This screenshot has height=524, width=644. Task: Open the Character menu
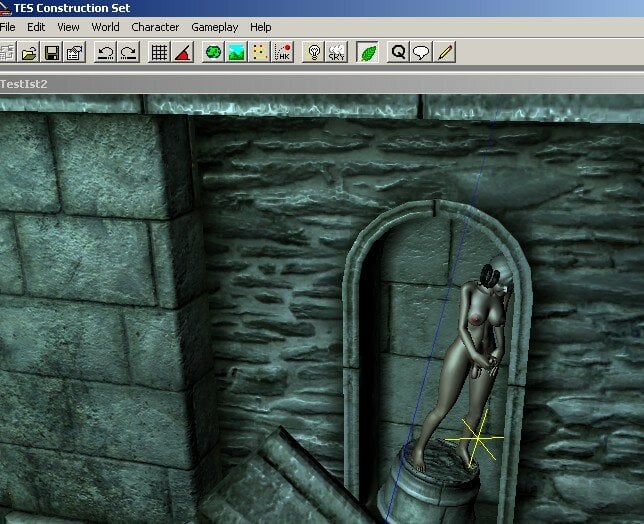(x=155, y=27)
